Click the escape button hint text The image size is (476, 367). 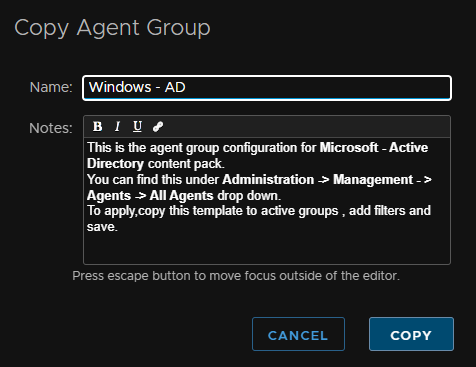236,276
